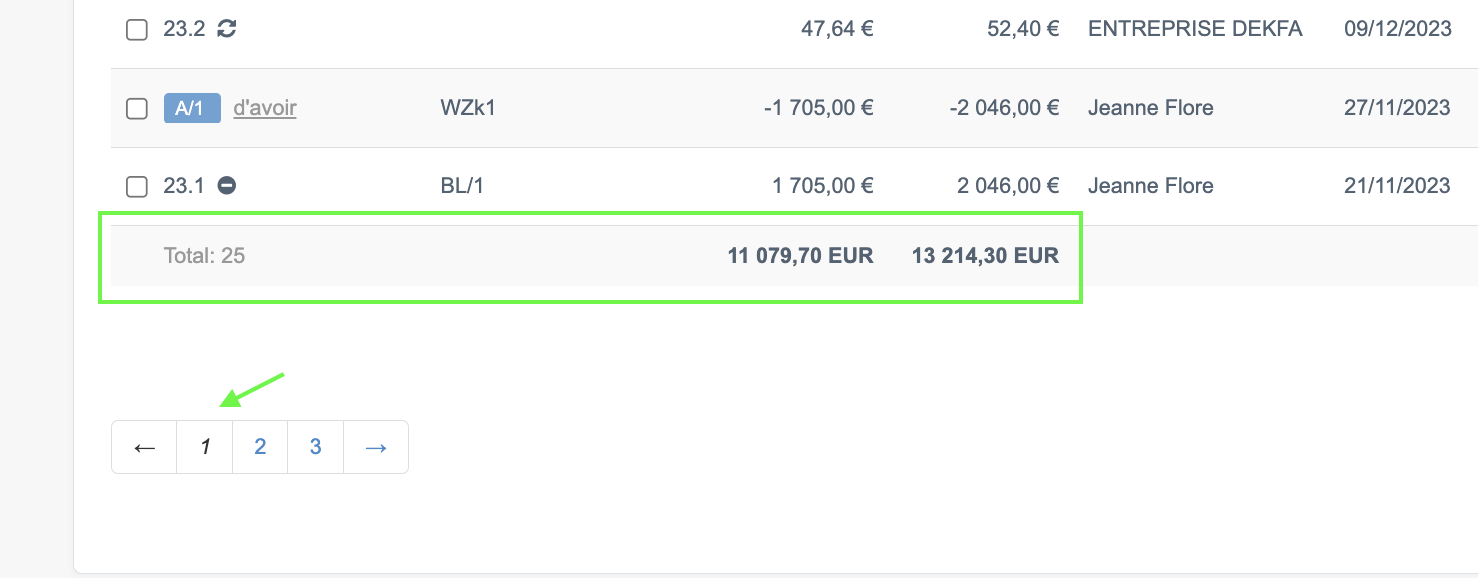
Task: Click the total amount 13 214,30 EUR
Action: [x=985, y=256]
